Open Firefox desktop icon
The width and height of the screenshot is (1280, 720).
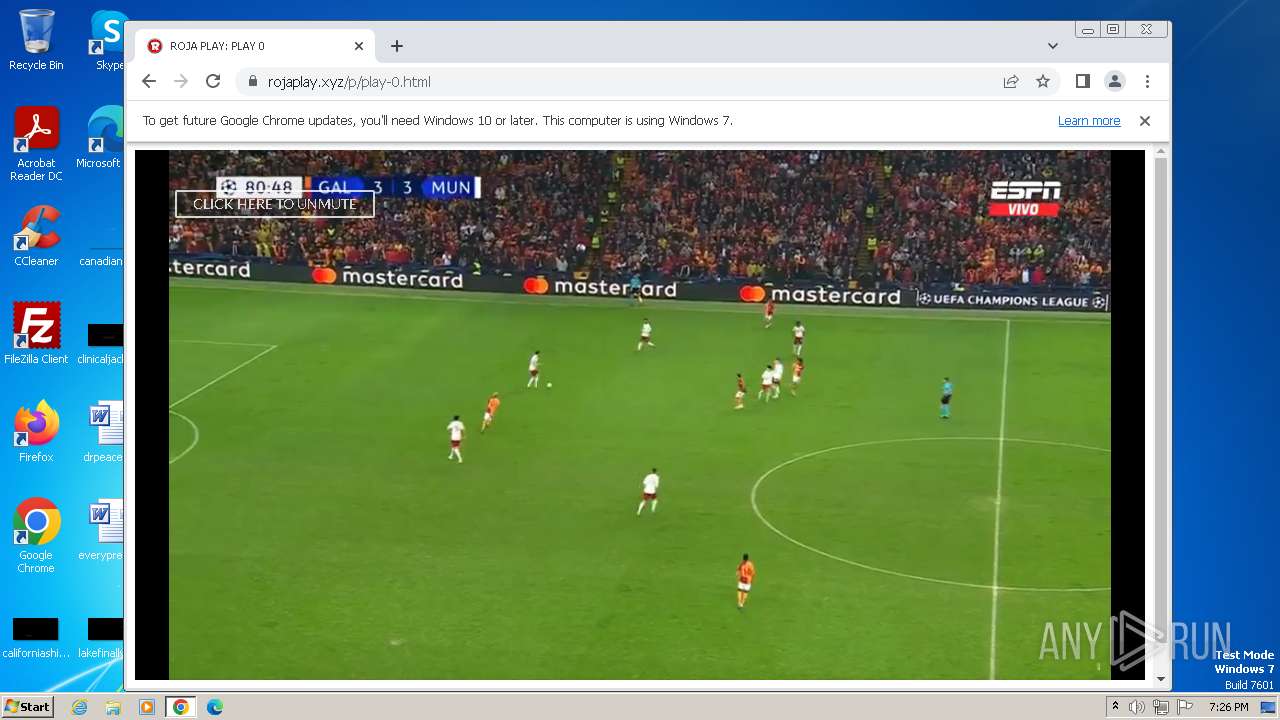[36, 432]
